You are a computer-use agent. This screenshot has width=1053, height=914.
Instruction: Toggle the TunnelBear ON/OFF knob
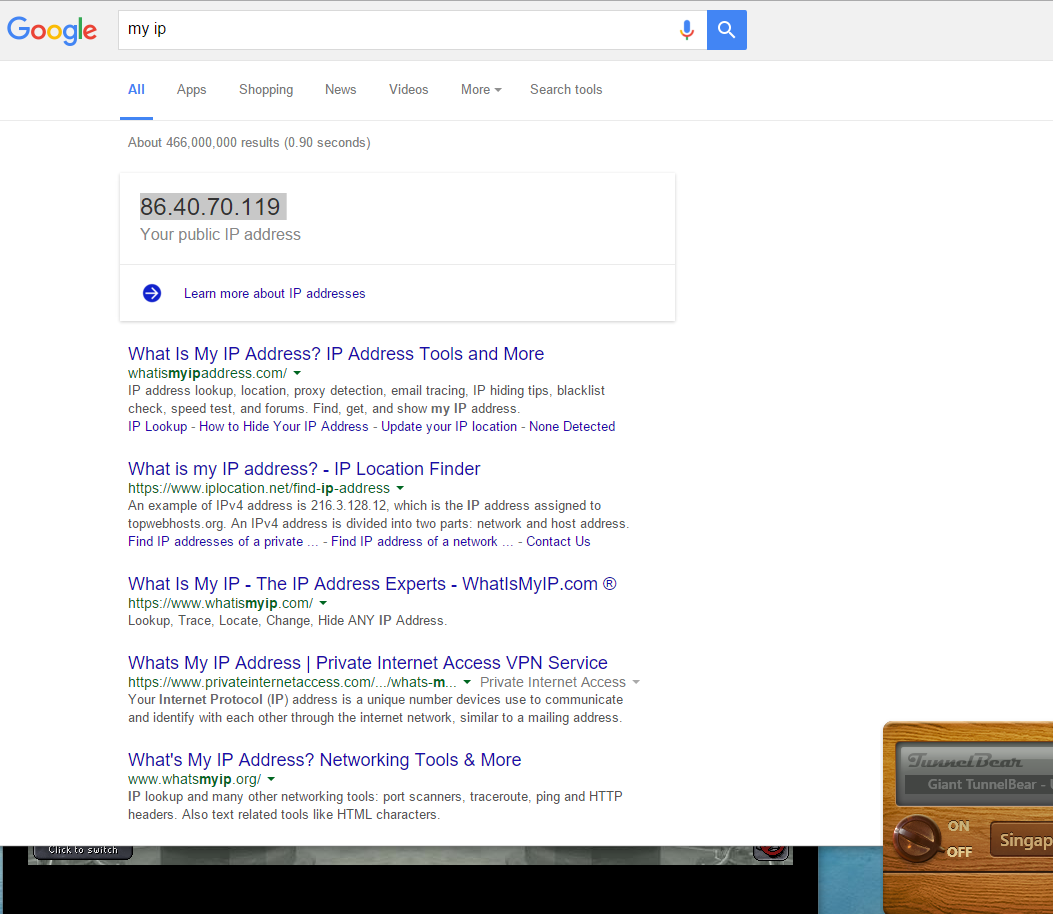click(916, 839)
